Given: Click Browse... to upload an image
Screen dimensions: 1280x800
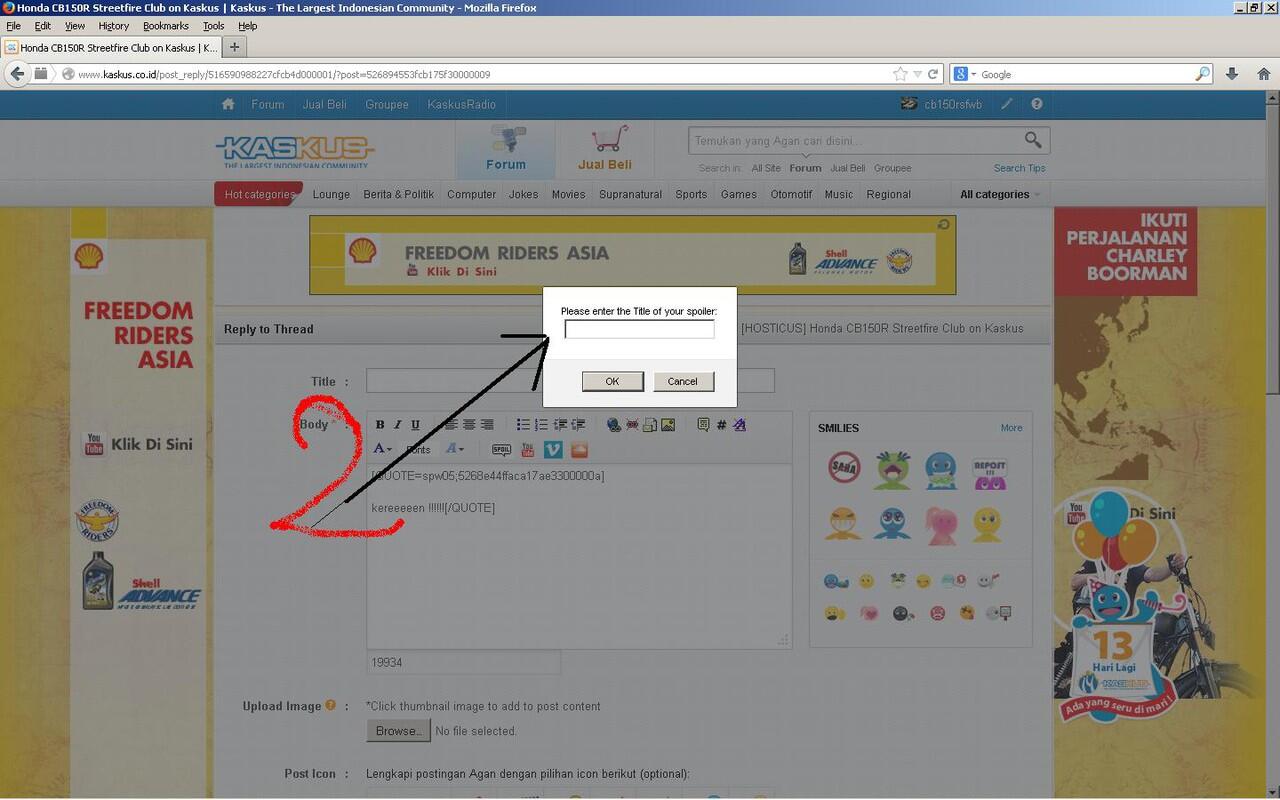Looking at the screenshot, I should pyautogui.click(x=398, y=731).
